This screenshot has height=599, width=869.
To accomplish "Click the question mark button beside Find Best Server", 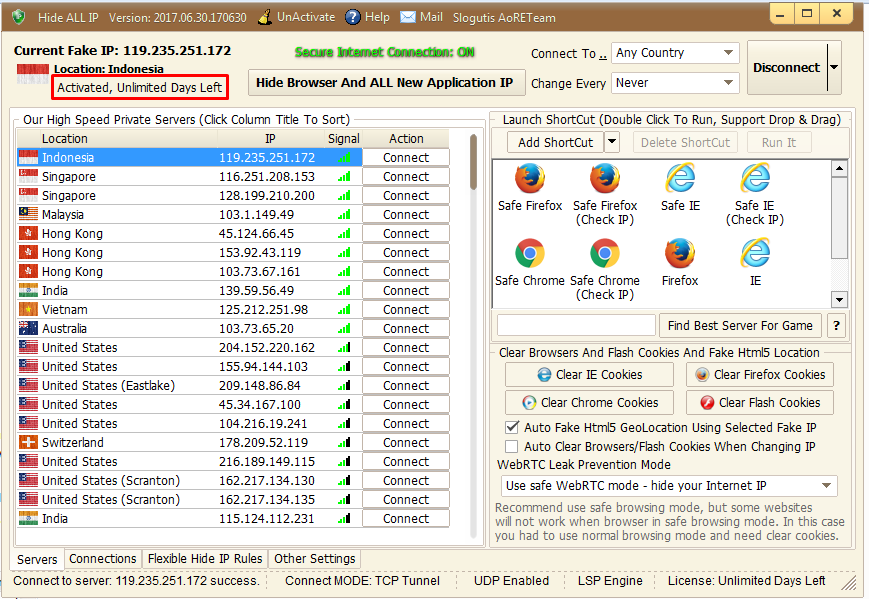I will (837, 326).
